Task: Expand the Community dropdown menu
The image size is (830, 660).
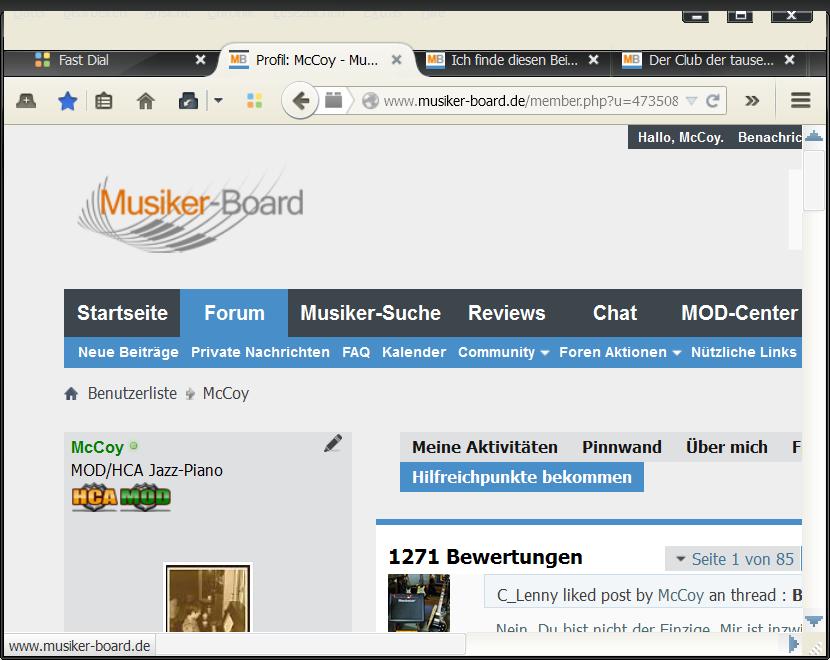Action: click(x=503, y=352)
